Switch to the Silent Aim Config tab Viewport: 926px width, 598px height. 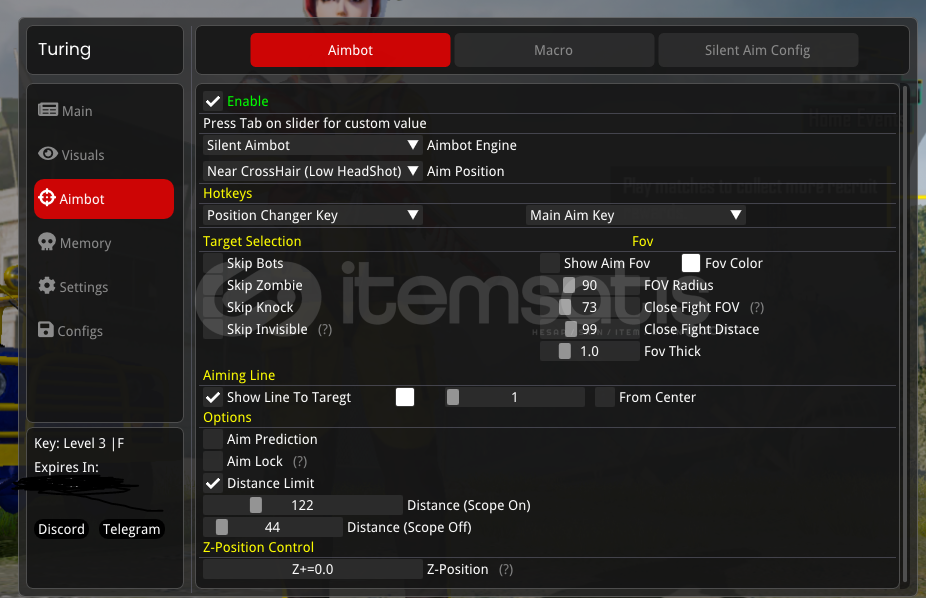(x=757, y=50)
